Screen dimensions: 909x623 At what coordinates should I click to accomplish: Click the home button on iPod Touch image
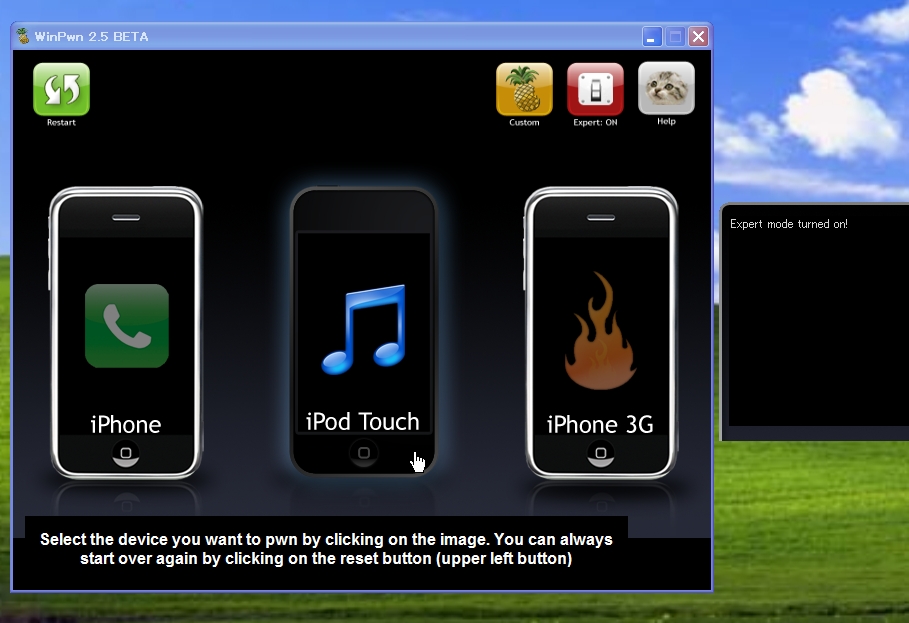363,453
